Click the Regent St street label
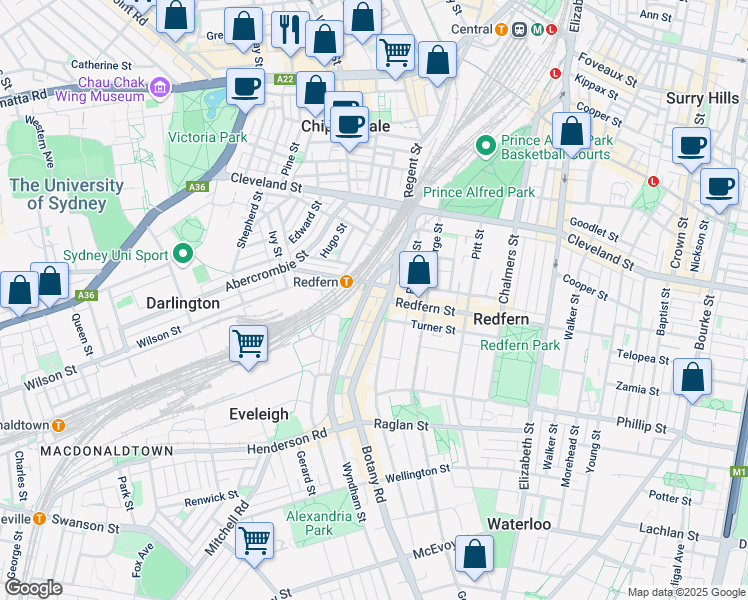Screen dimensions: 748x600 (413, 170)
